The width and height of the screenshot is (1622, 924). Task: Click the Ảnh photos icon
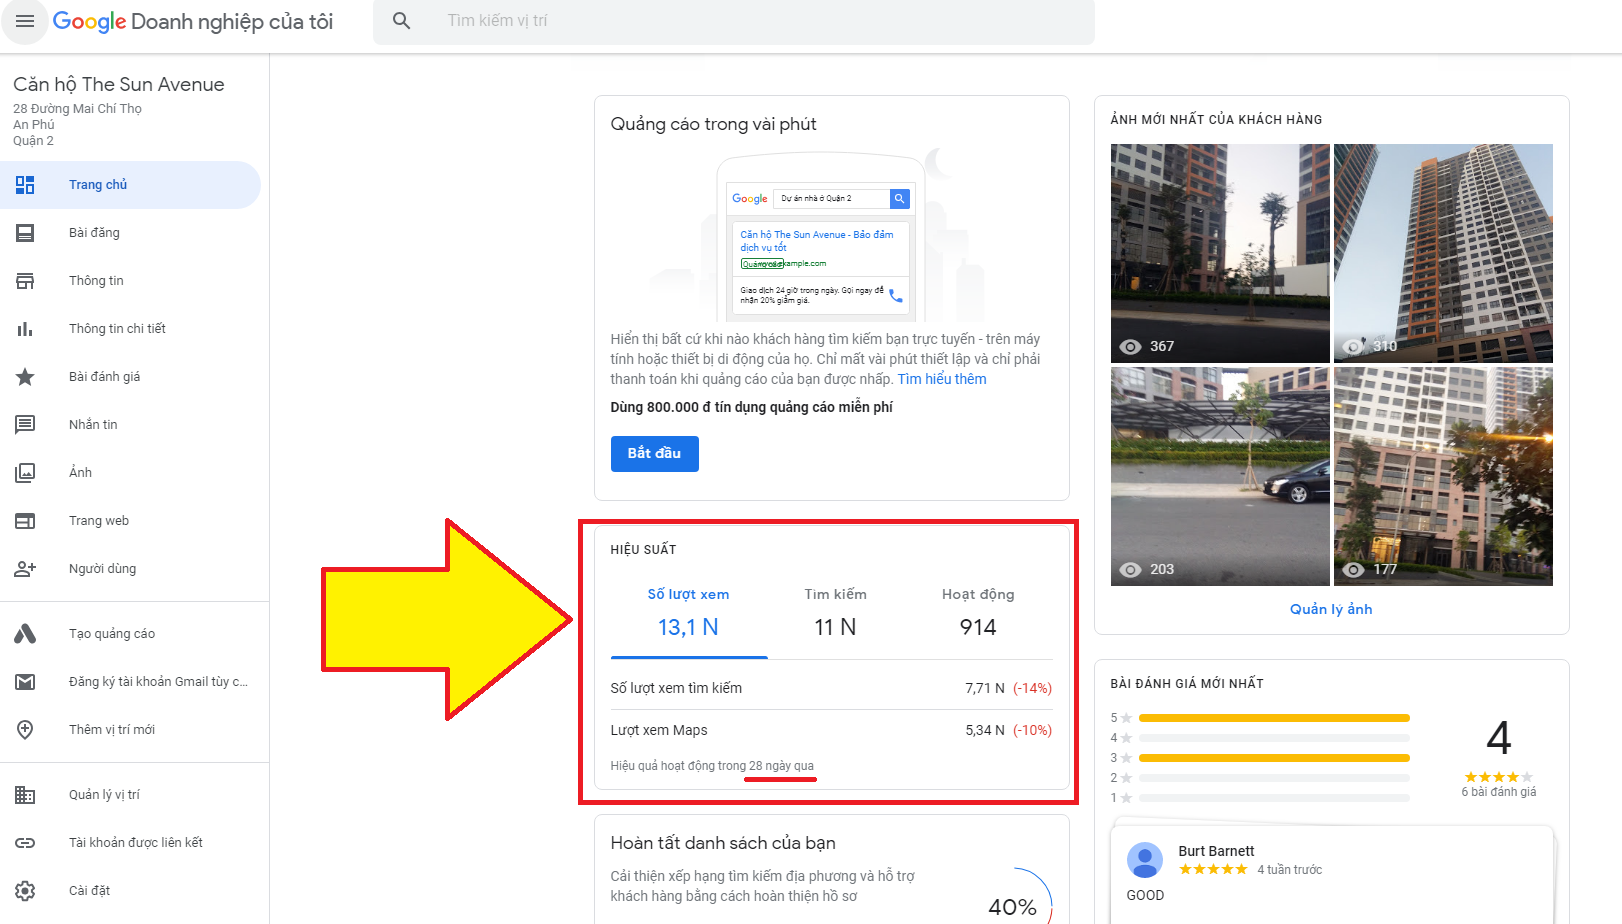tap(25, 473)
